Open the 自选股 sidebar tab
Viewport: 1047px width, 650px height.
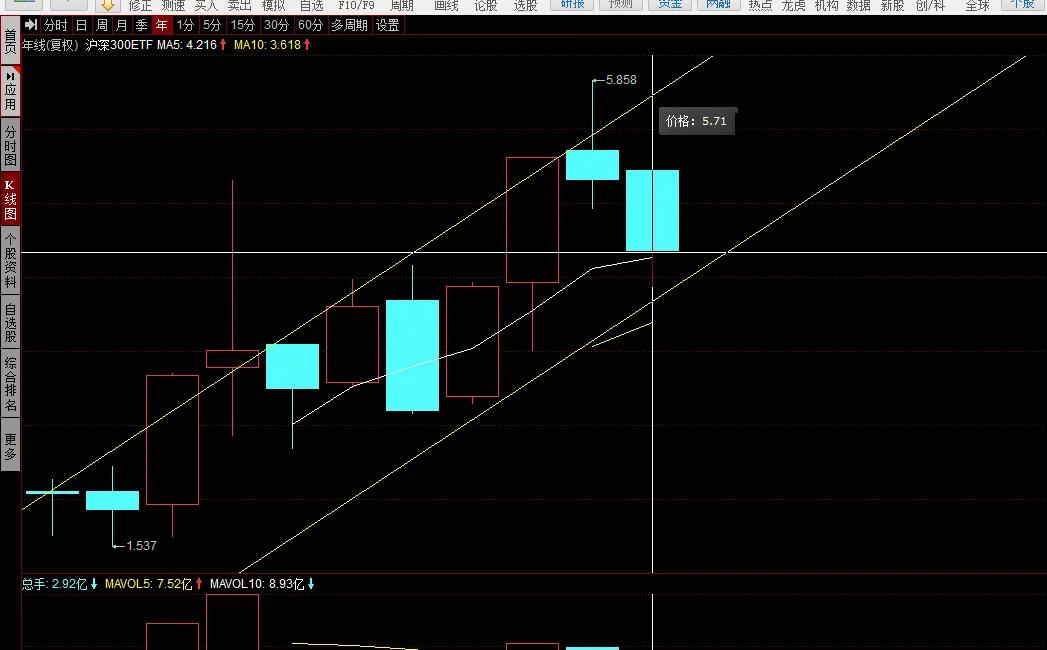[x=10, y=323]
